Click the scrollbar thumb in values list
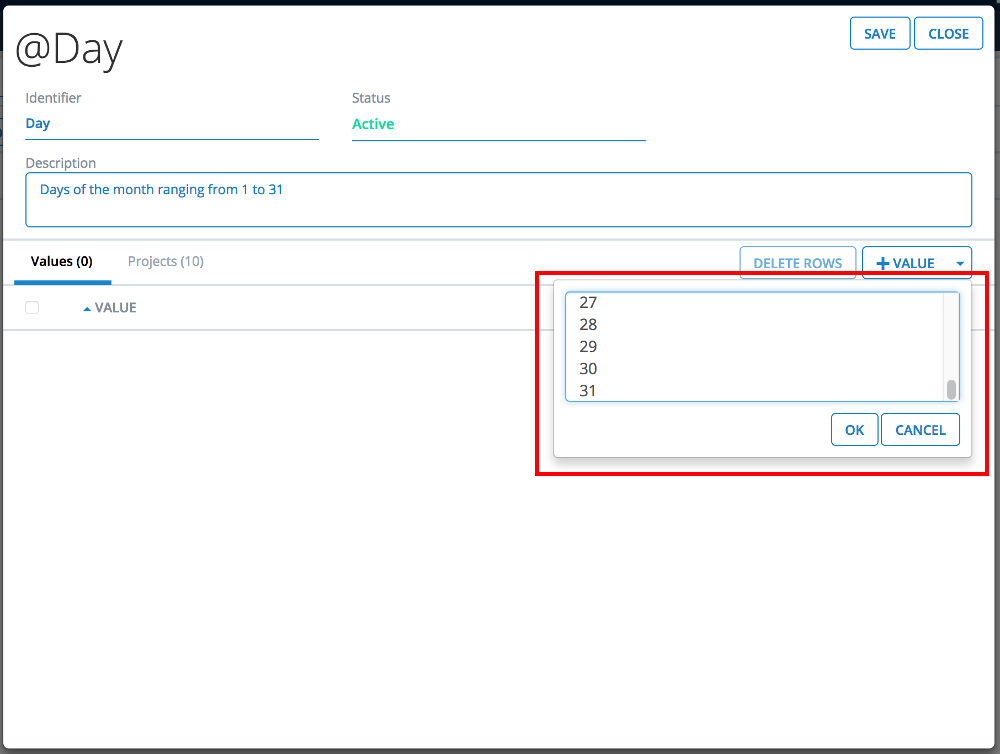The image size is (1000, 754). click(x=951, y=389)
